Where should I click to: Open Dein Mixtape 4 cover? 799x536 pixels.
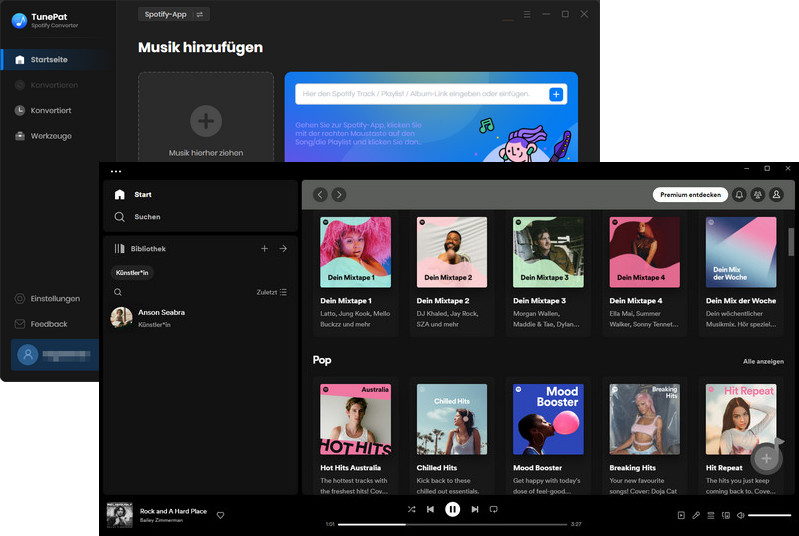(645, 252)
